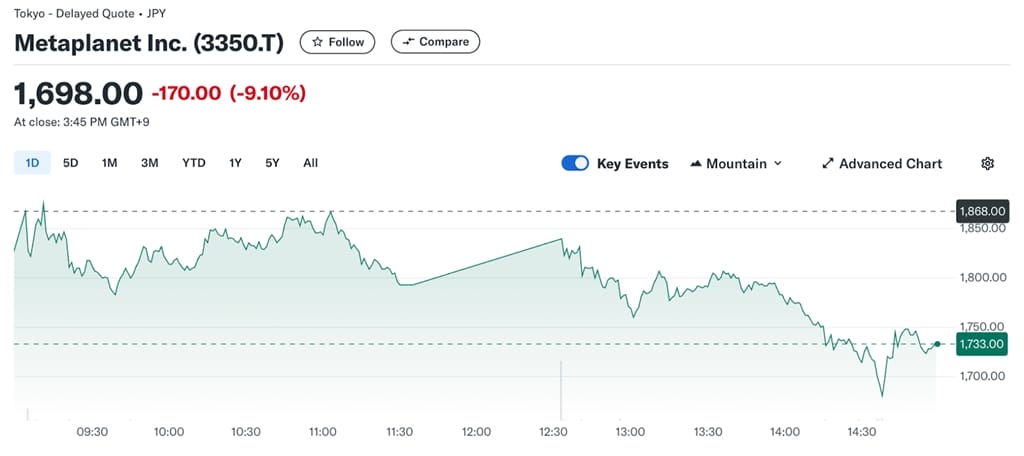The image size is (1024, 456).
Task: Switch chart to YTD range
Action: coord(194,163)
